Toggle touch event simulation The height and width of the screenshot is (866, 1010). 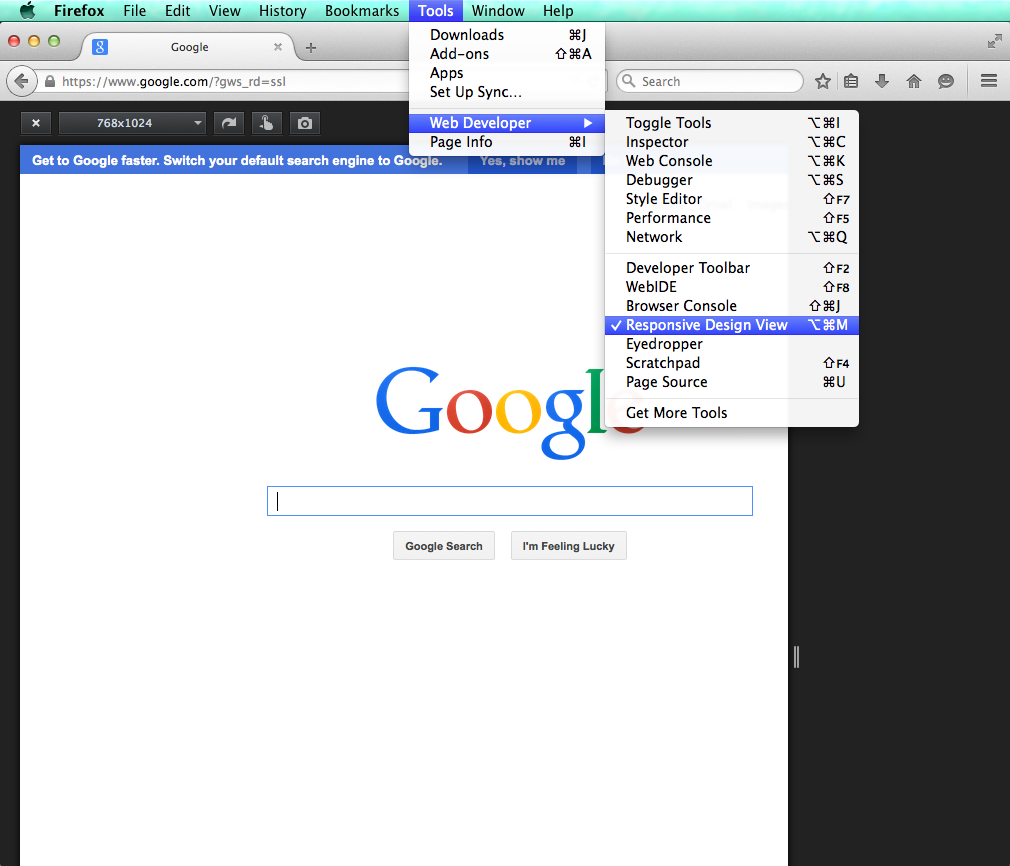click(x=267, y=123)
